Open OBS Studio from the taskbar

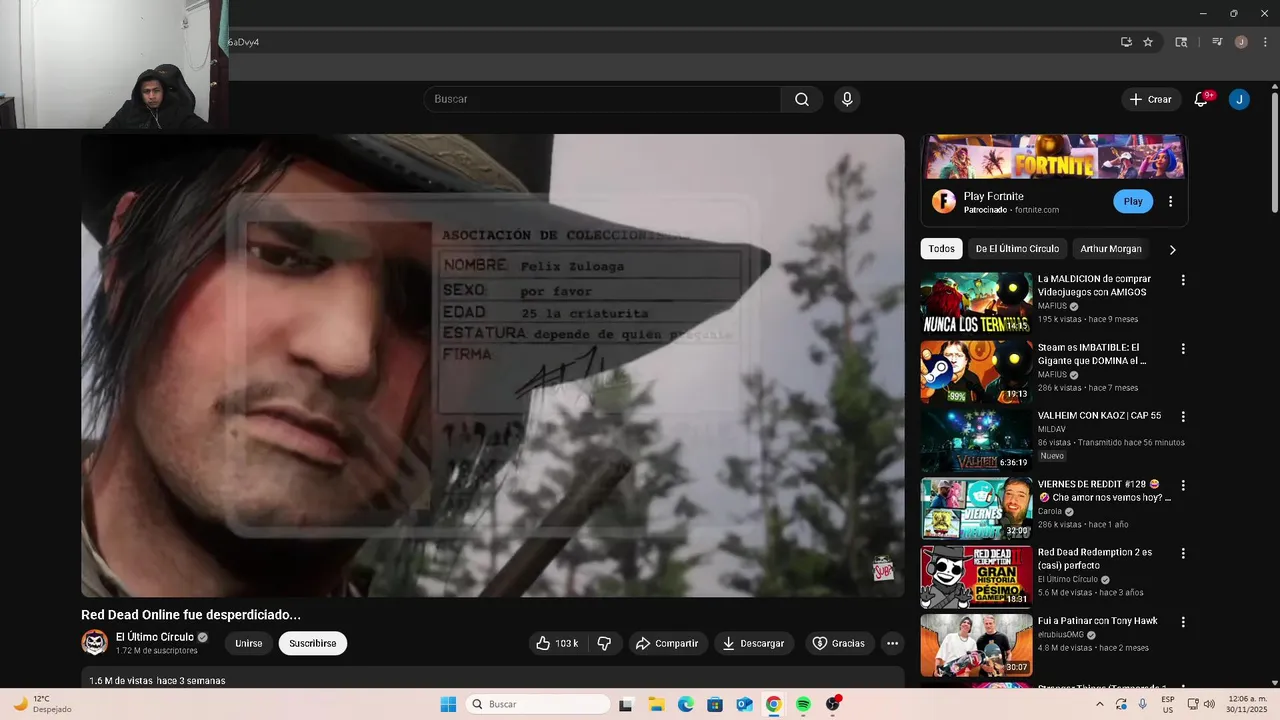pyautogui.click(x=833, y=704)
